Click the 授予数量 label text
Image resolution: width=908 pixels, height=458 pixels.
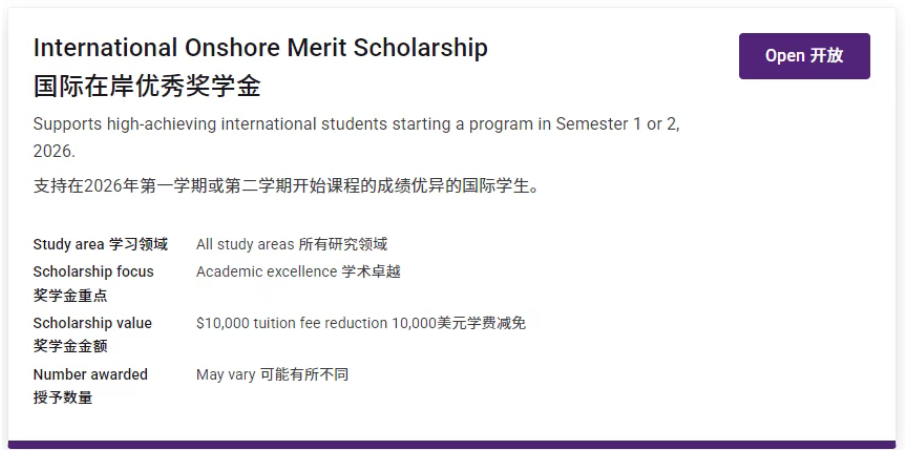62,397
